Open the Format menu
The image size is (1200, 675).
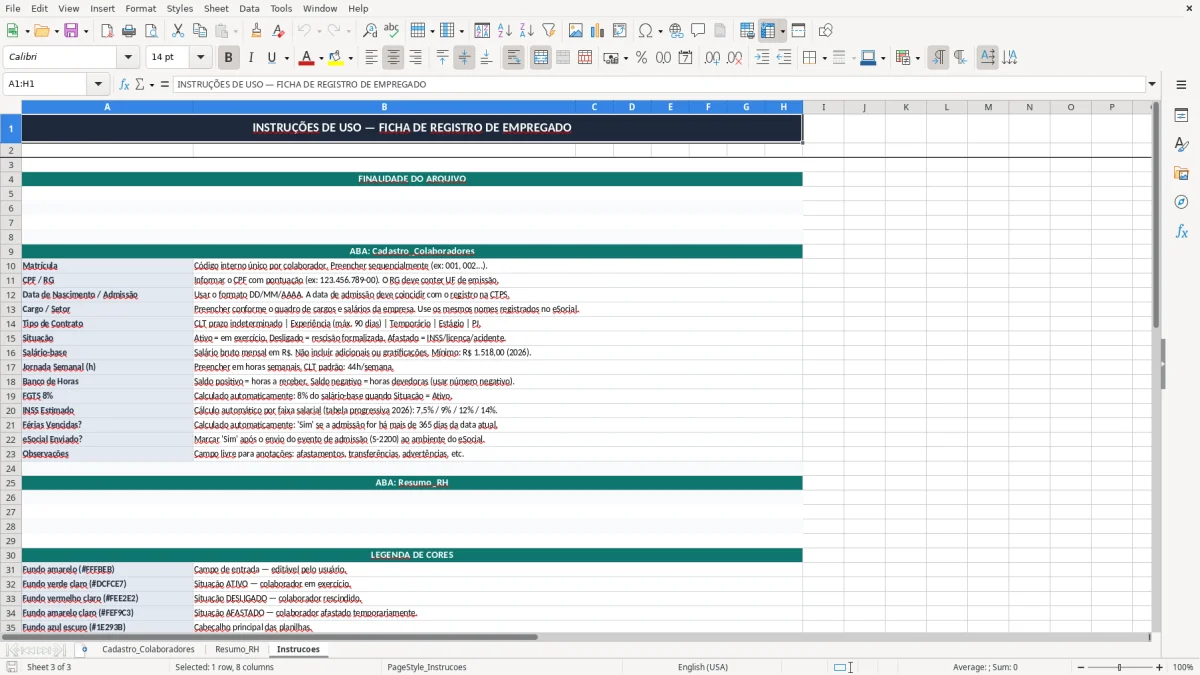point(141,8)
